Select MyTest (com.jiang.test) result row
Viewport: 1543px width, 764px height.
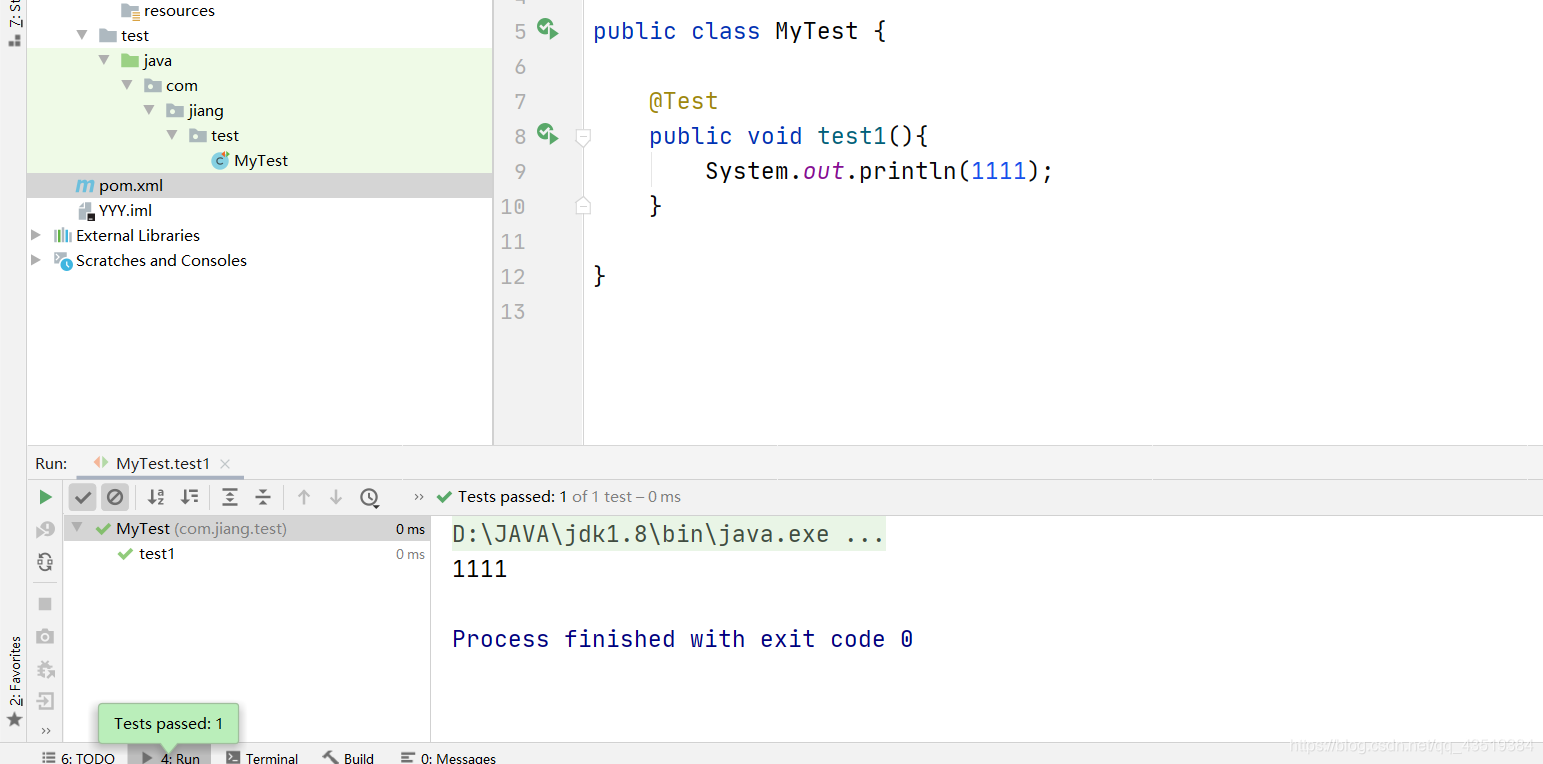tap(247, 528)
